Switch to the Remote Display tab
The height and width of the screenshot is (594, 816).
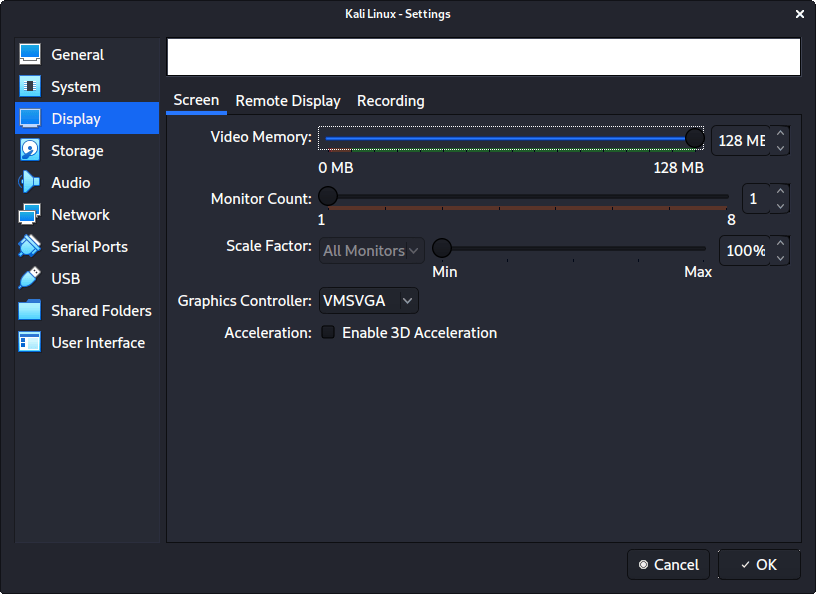tap(288, 101)
